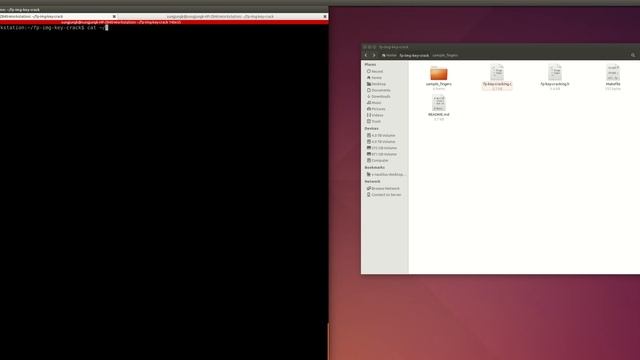640x360 pixels.
Task: Click Browse Network in the sidebar
Action: point(384,189)
